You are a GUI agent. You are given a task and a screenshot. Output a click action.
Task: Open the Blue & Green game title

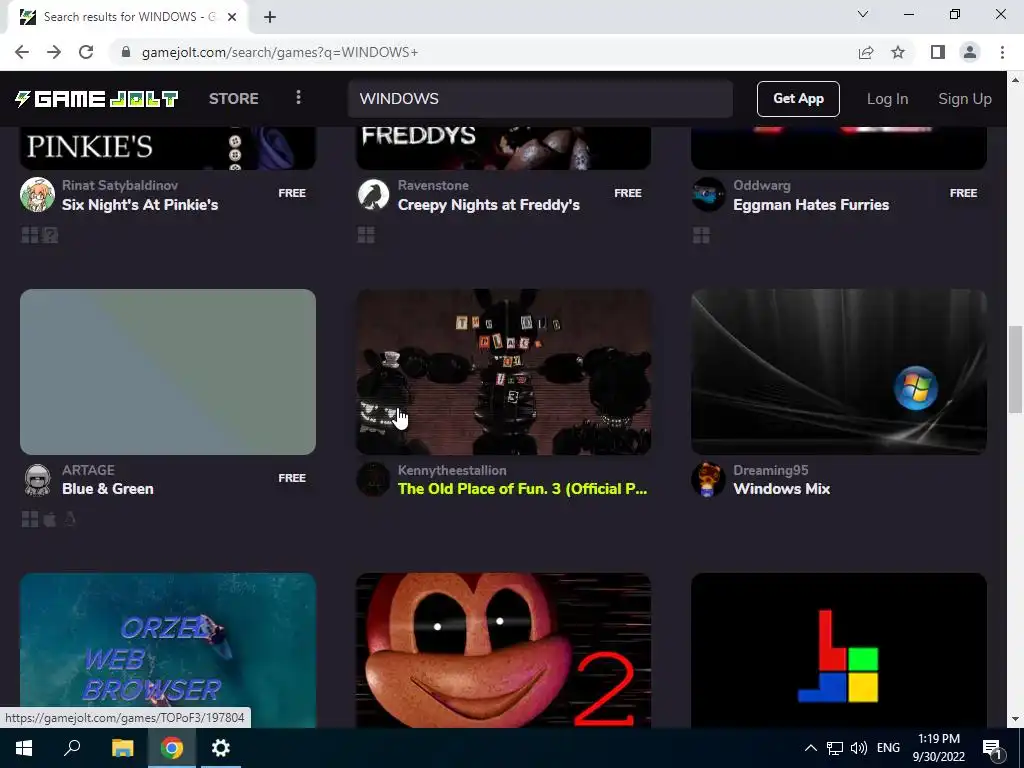click(x=108, y=489)
